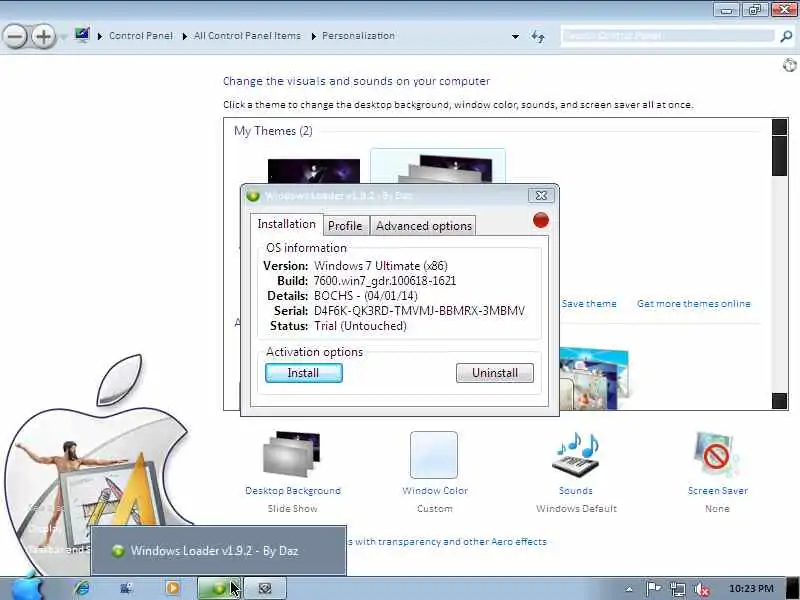Switch to the Profile tab
This screenshot has width=800, height=600.
tap(345, 226)
